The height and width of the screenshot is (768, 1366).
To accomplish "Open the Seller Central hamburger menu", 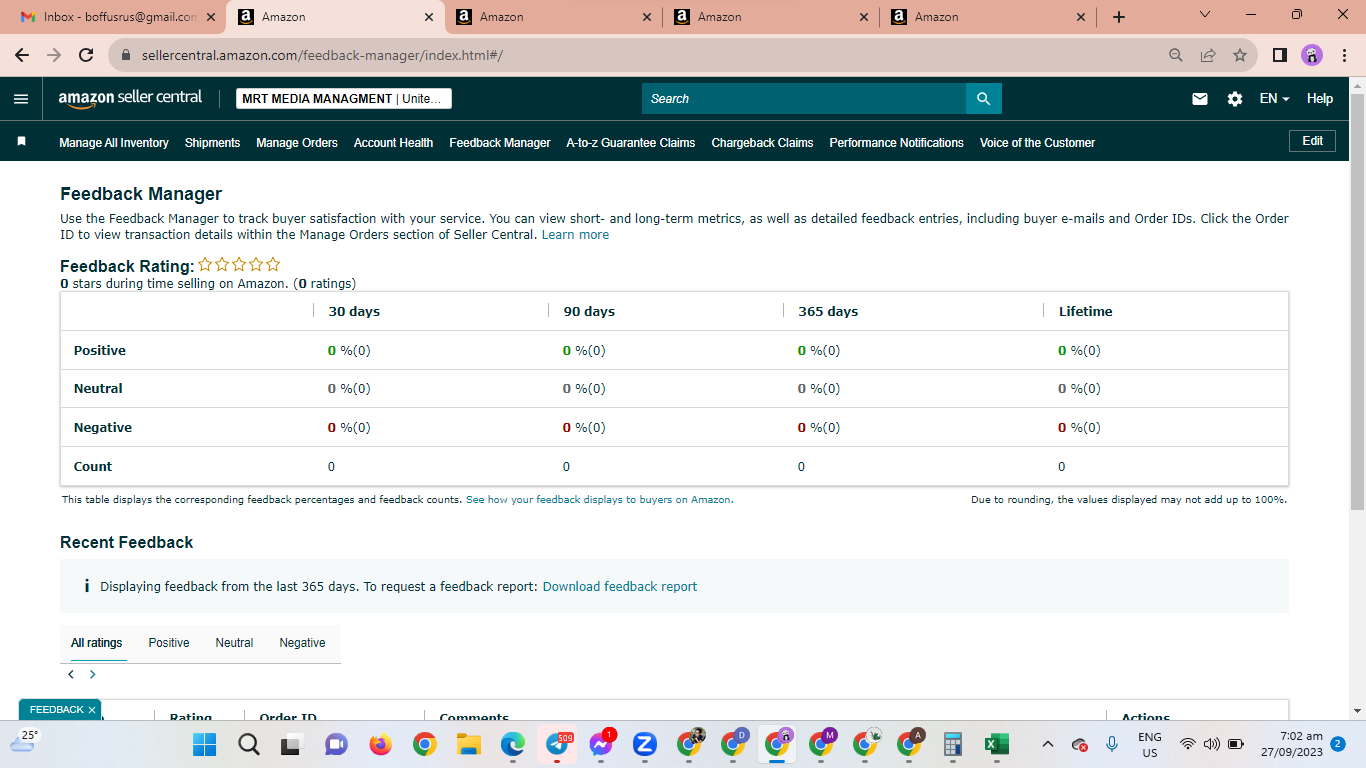I will click(x=21, y=99).
